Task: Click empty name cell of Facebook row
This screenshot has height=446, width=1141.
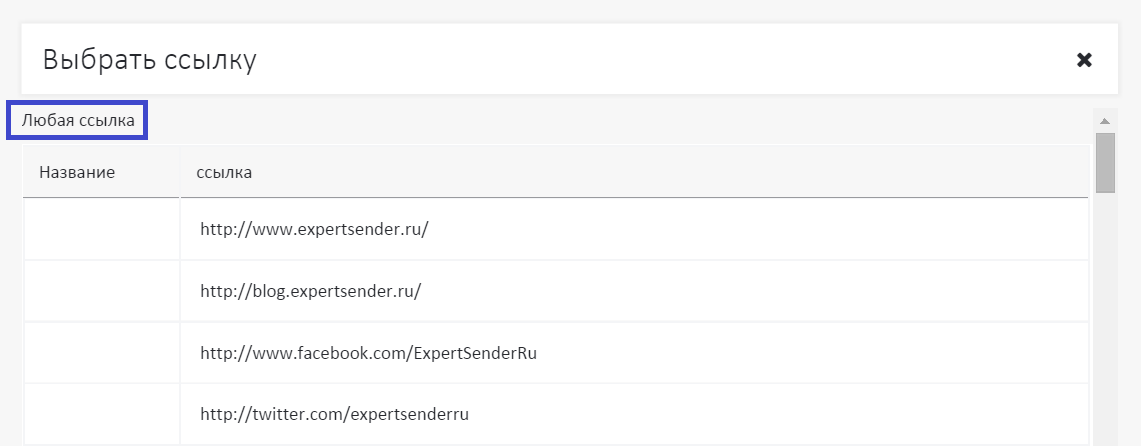Action: point(101,353)
